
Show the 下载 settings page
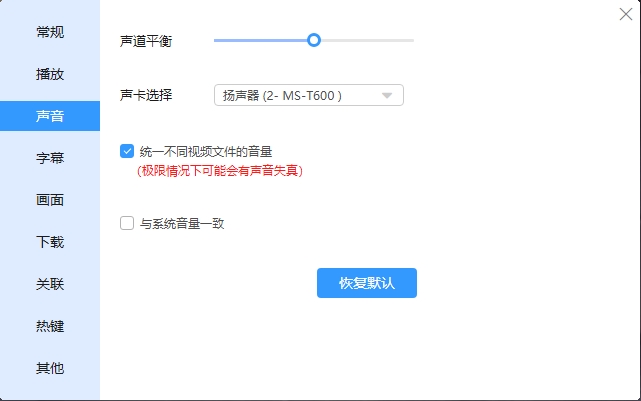click(50, 242)
